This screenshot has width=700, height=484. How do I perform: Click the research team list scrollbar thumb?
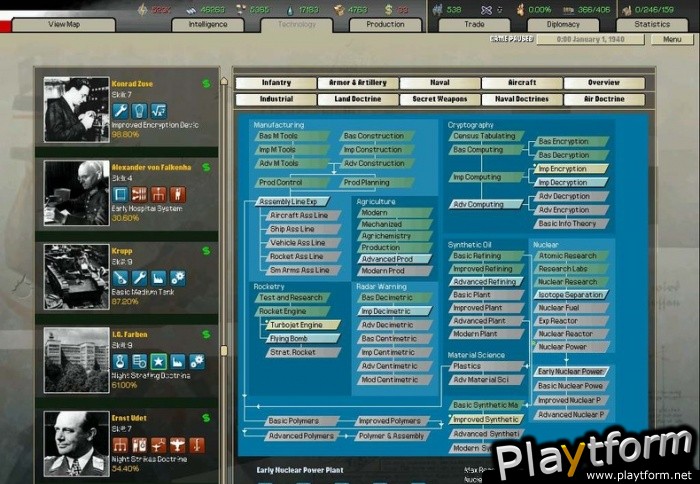[224, 350]
